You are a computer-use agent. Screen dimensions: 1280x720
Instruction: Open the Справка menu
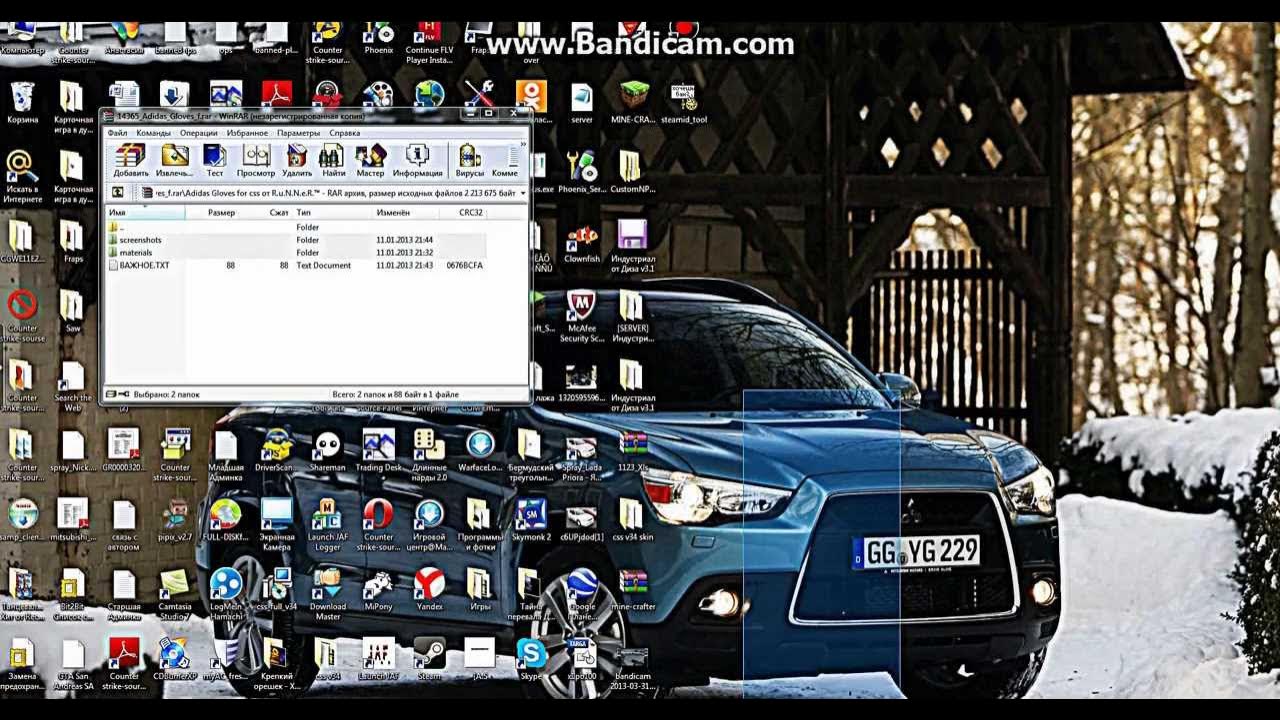coord(344,133)
